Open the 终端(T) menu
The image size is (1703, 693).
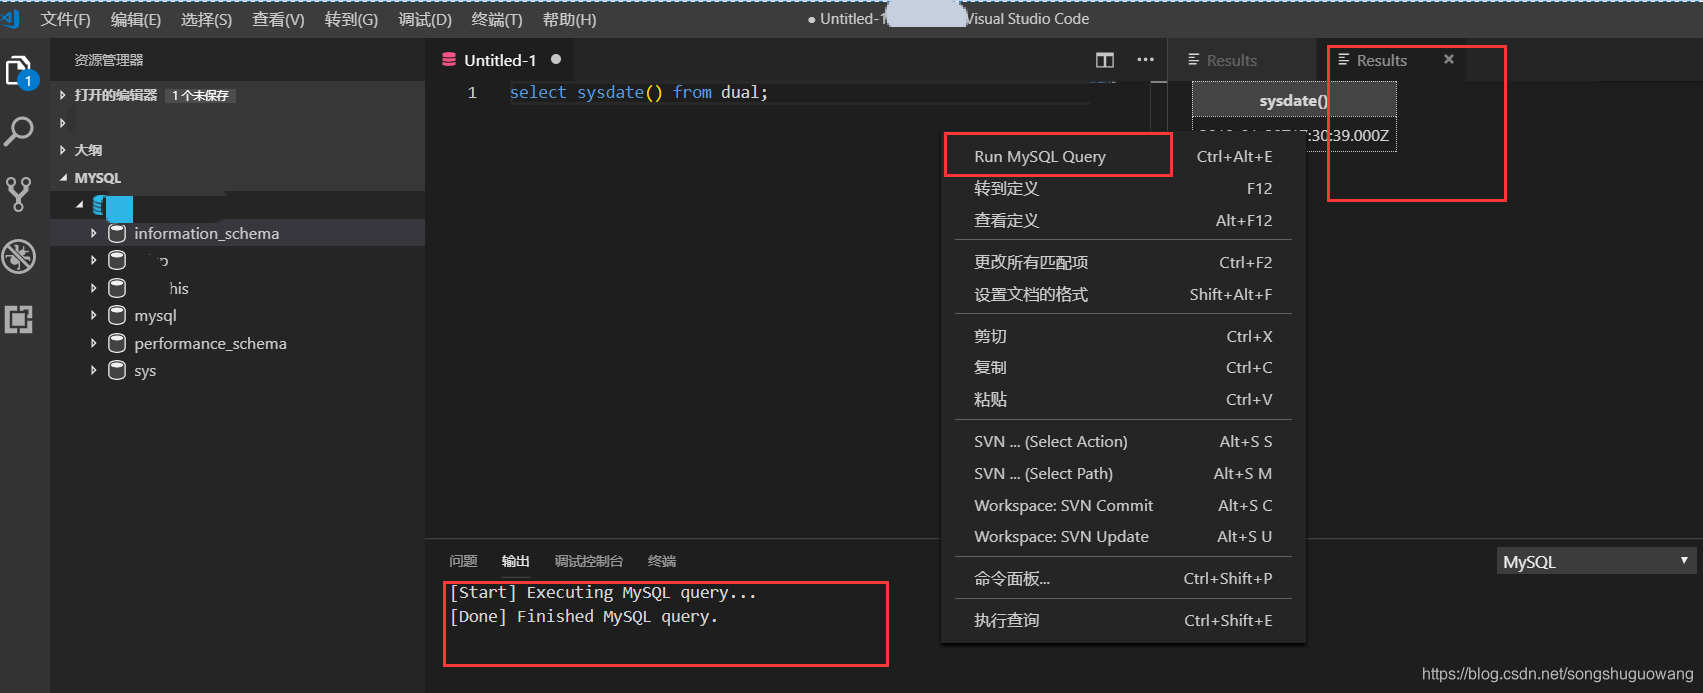point(497,19)
